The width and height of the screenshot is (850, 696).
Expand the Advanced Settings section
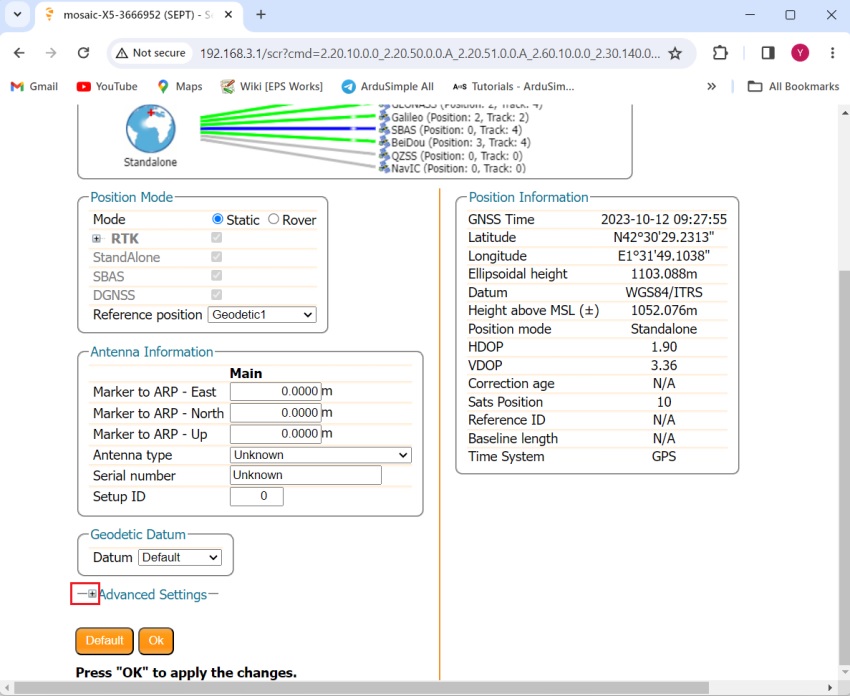click(x=92, y=594)
